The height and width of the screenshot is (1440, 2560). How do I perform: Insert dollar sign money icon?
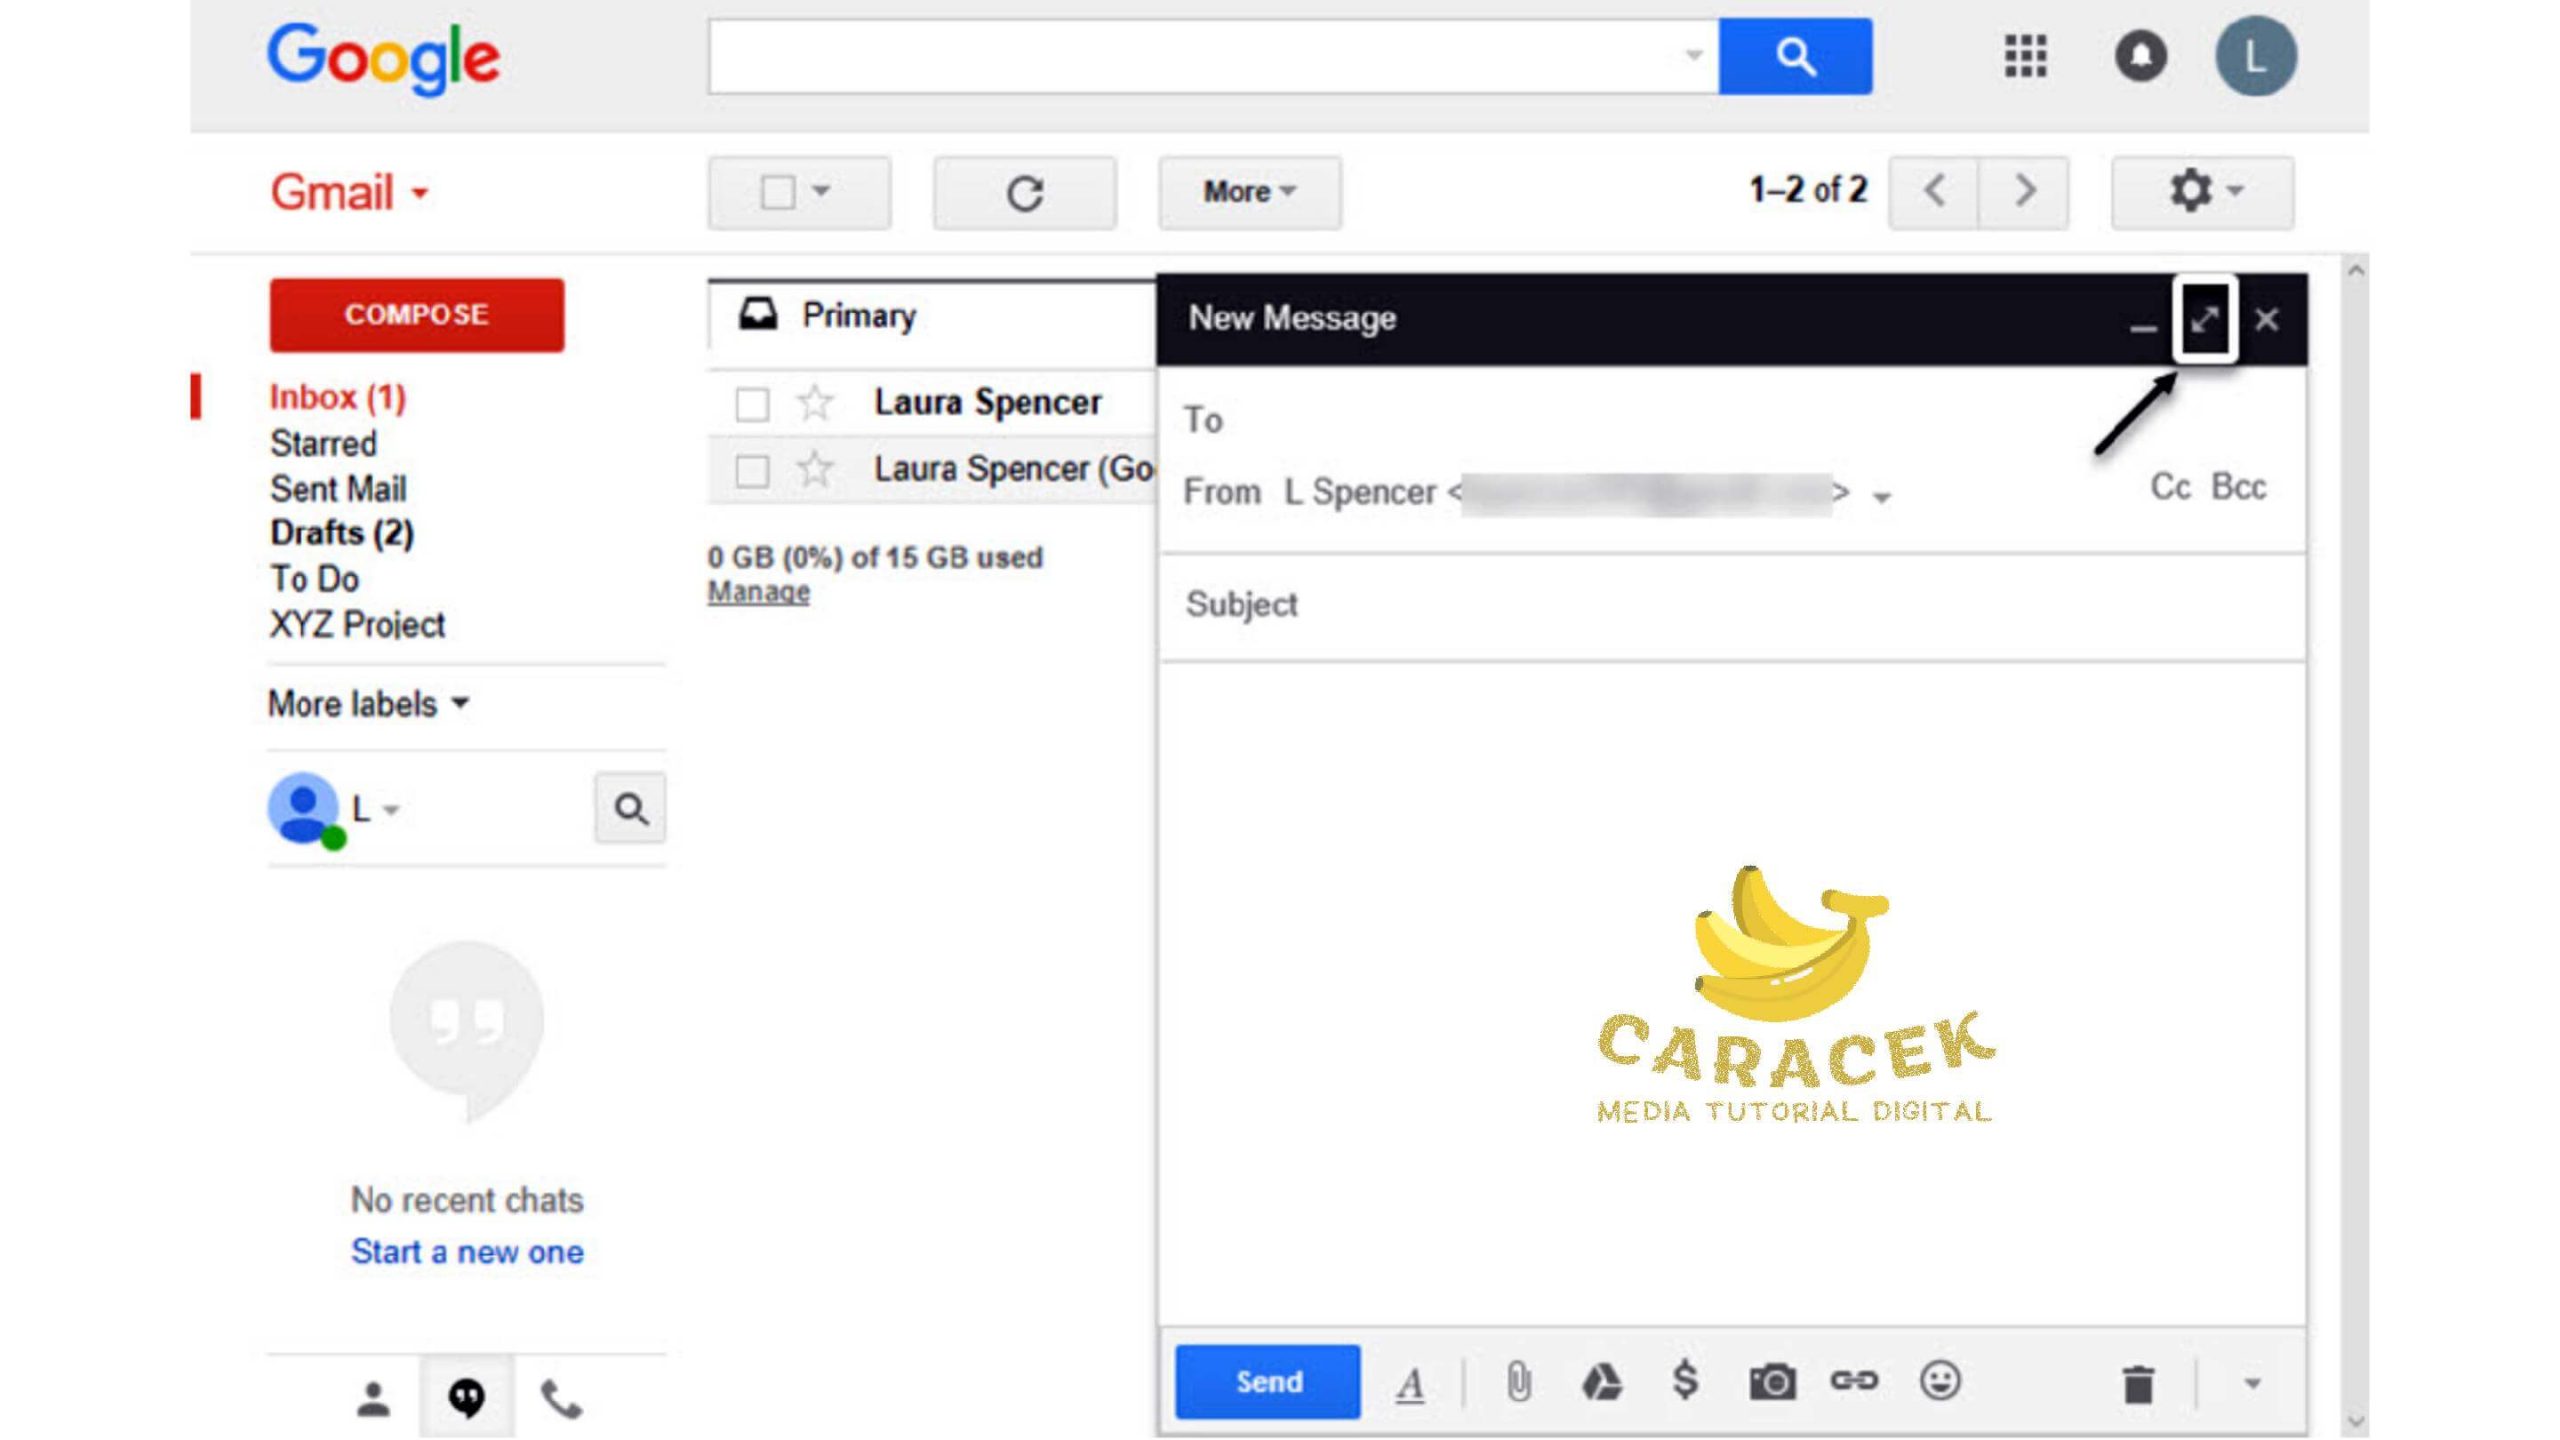1684,1380
